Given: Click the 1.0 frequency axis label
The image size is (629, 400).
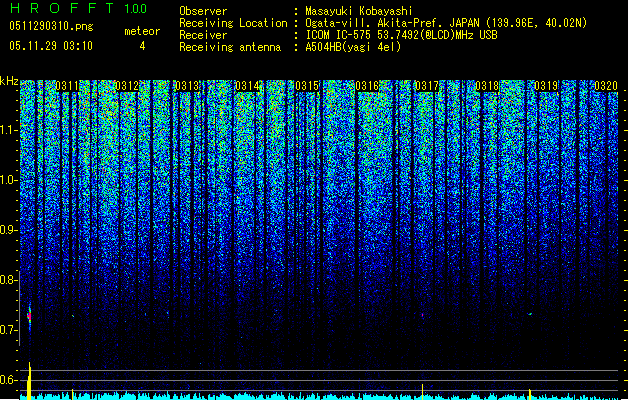Looking at the screenshot, I should (x=9, y=180).
